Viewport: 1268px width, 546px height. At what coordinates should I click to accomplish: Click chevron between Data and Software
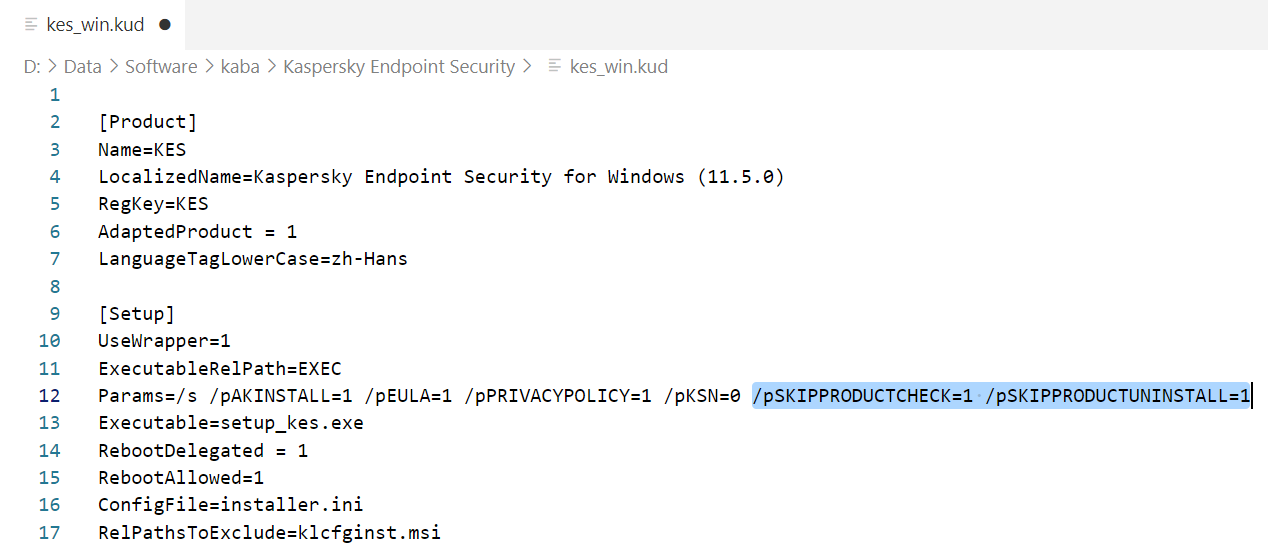pos(114,67)
